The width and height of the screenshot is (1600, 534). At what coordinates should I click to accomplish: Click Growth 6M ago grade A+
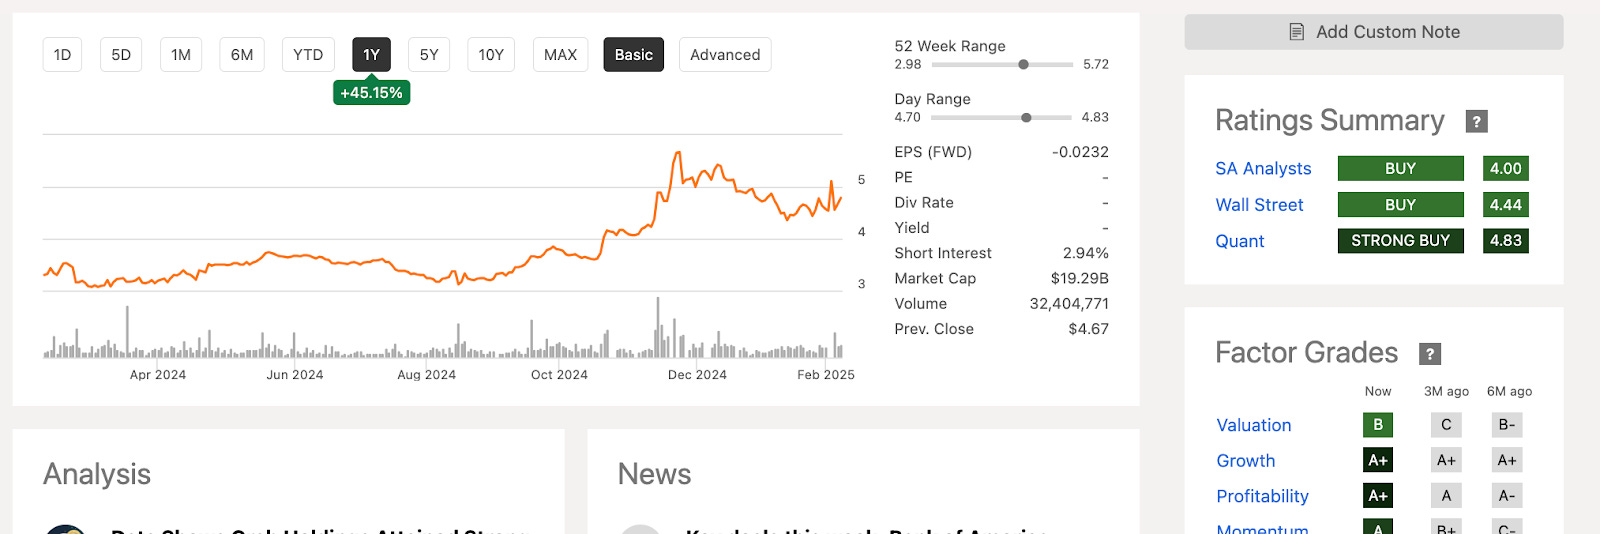[1507, 461]
